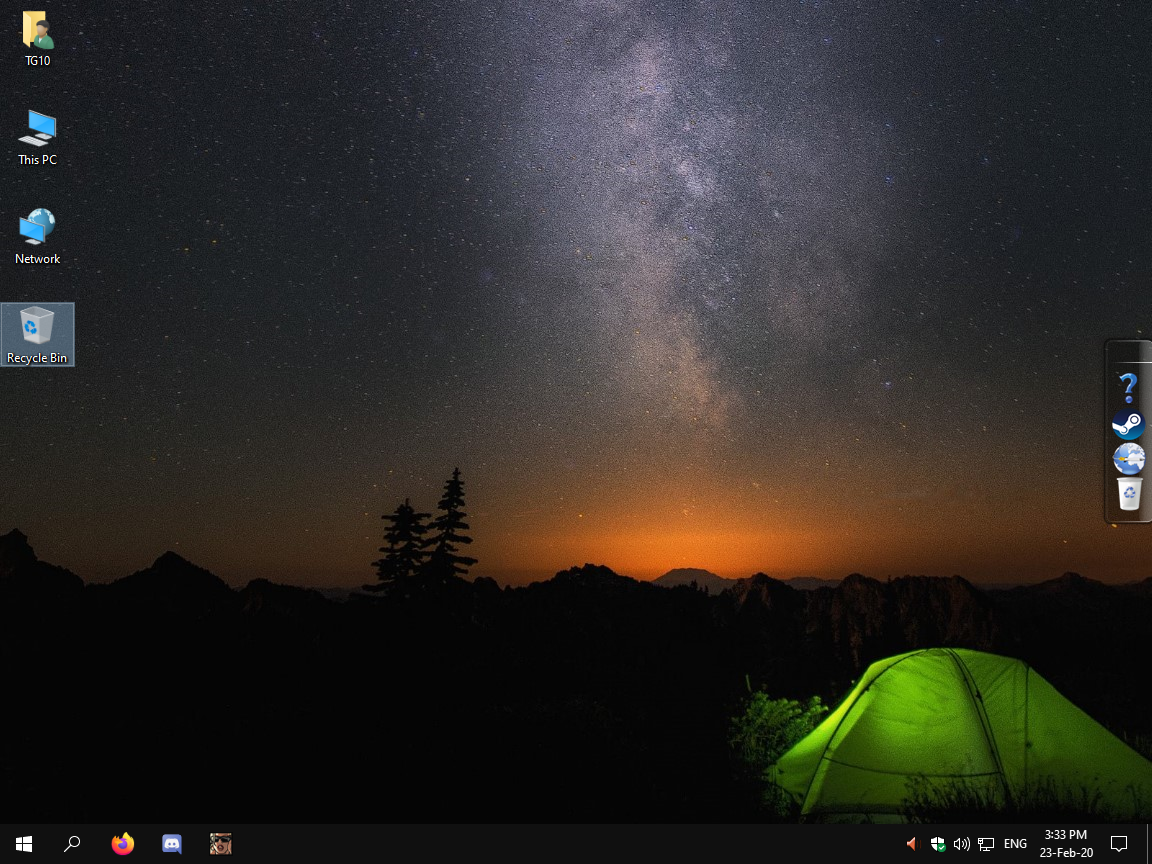Open the recycle bin in the side dock
The width and height of the screenshot is (1152, 864).
point(1128,493)
